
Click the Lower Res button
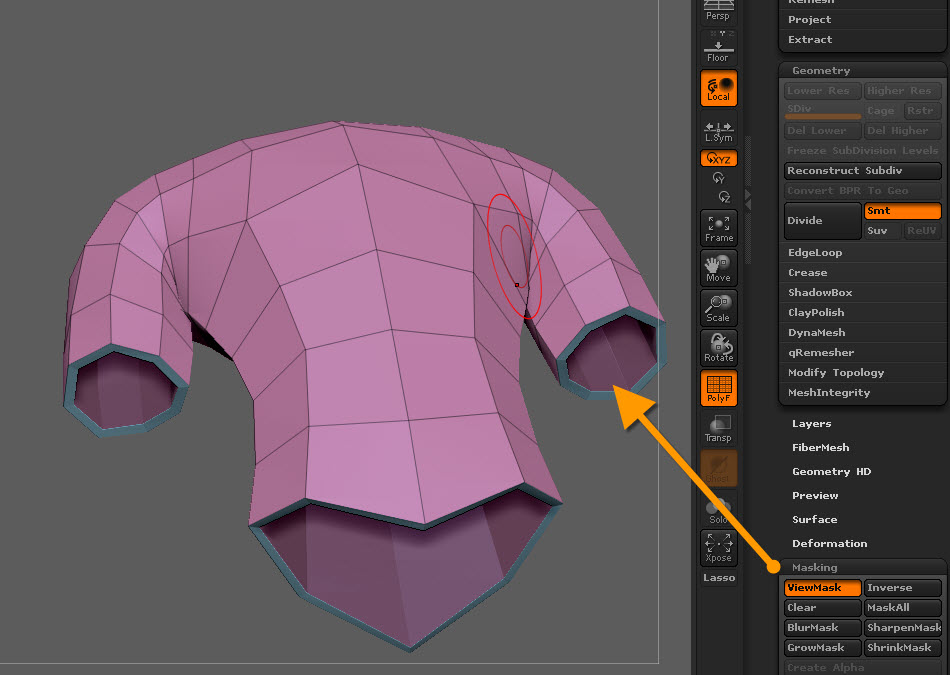tap(822, 91)
